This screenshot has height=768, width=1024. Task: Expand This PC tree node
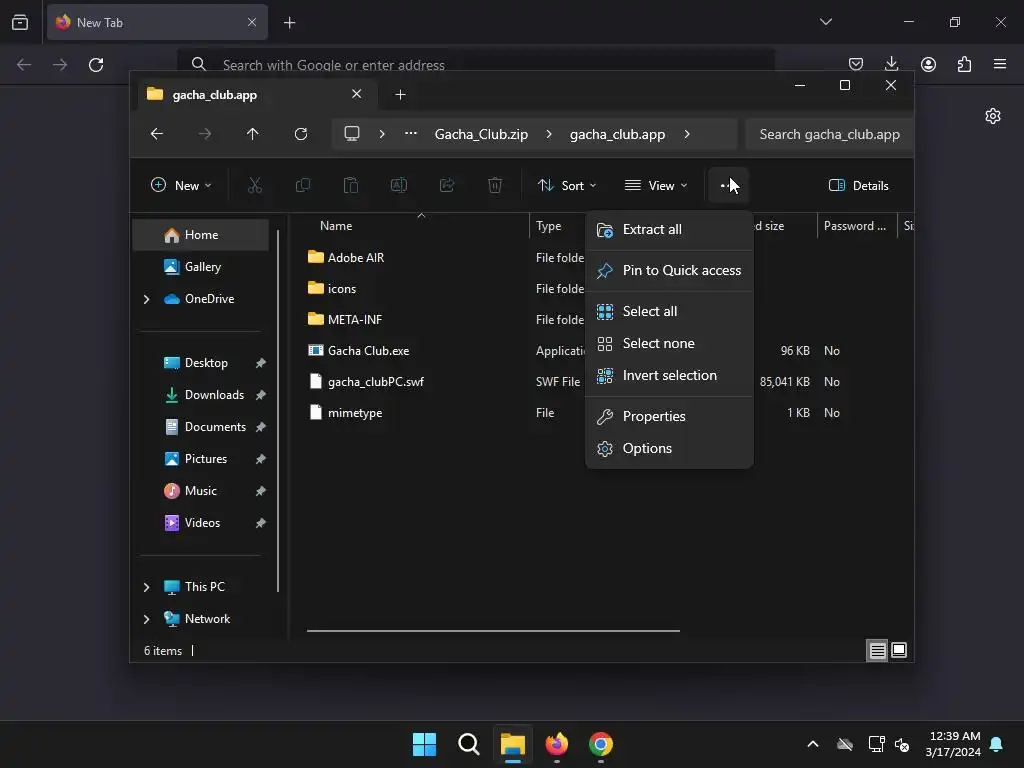point(146,587)
